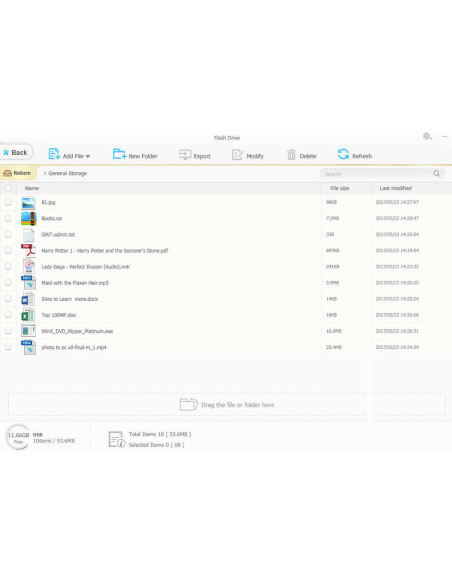Check the box for Books.rar
Screen dimensions: 452x584
(8, 218)
